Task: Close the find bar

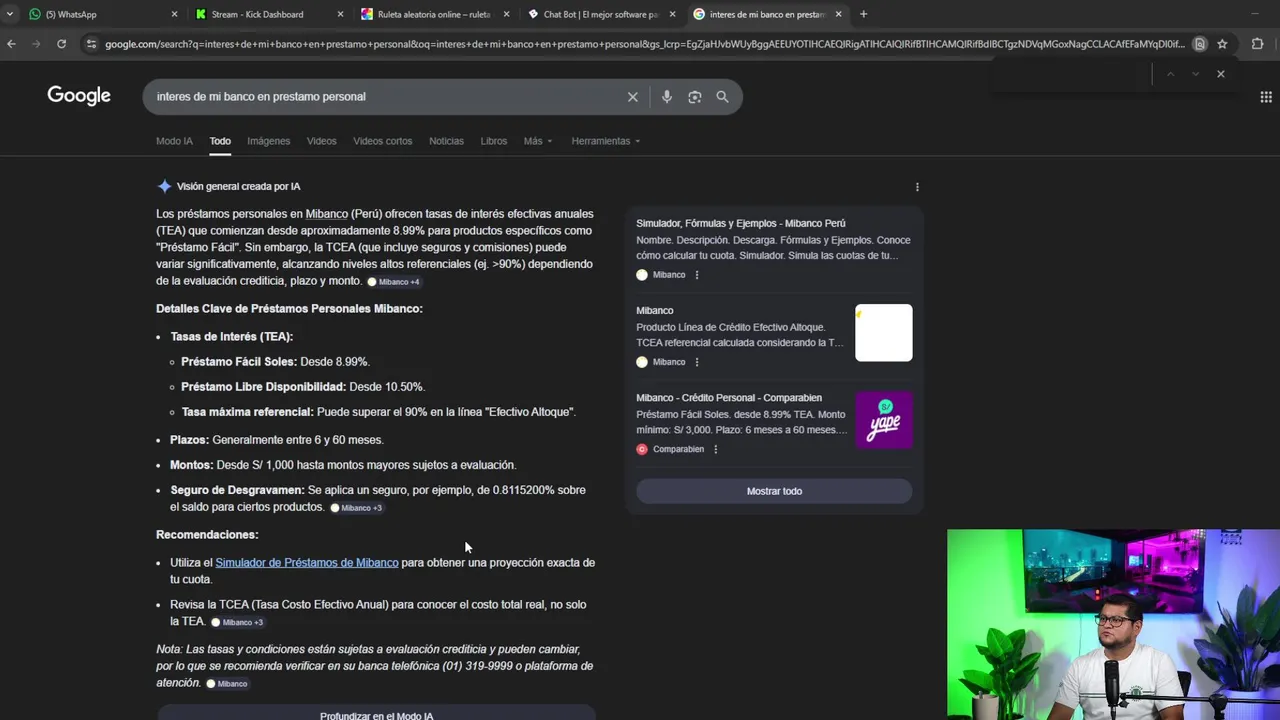Action: tap(1220, 74)
